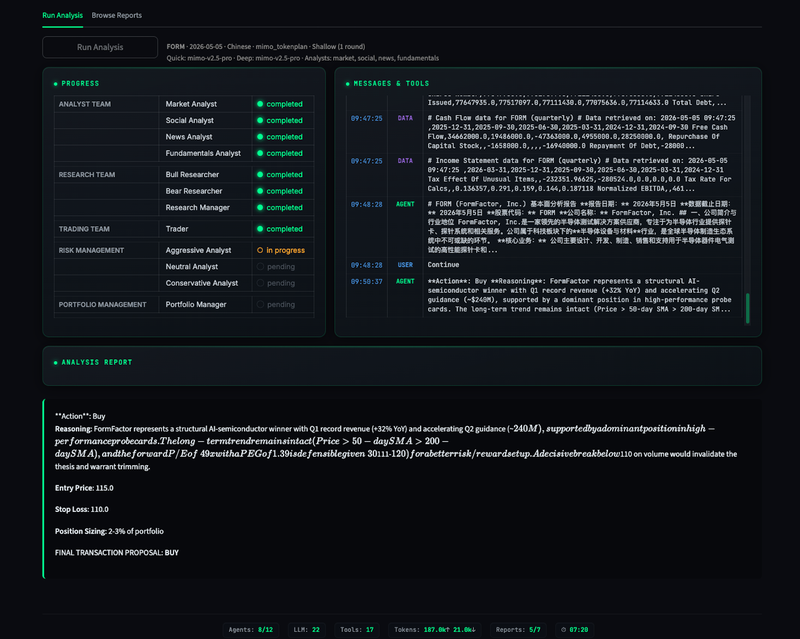Select the Market Analyst row label
This screenshot has height=639, width=800.
point(191,104)
